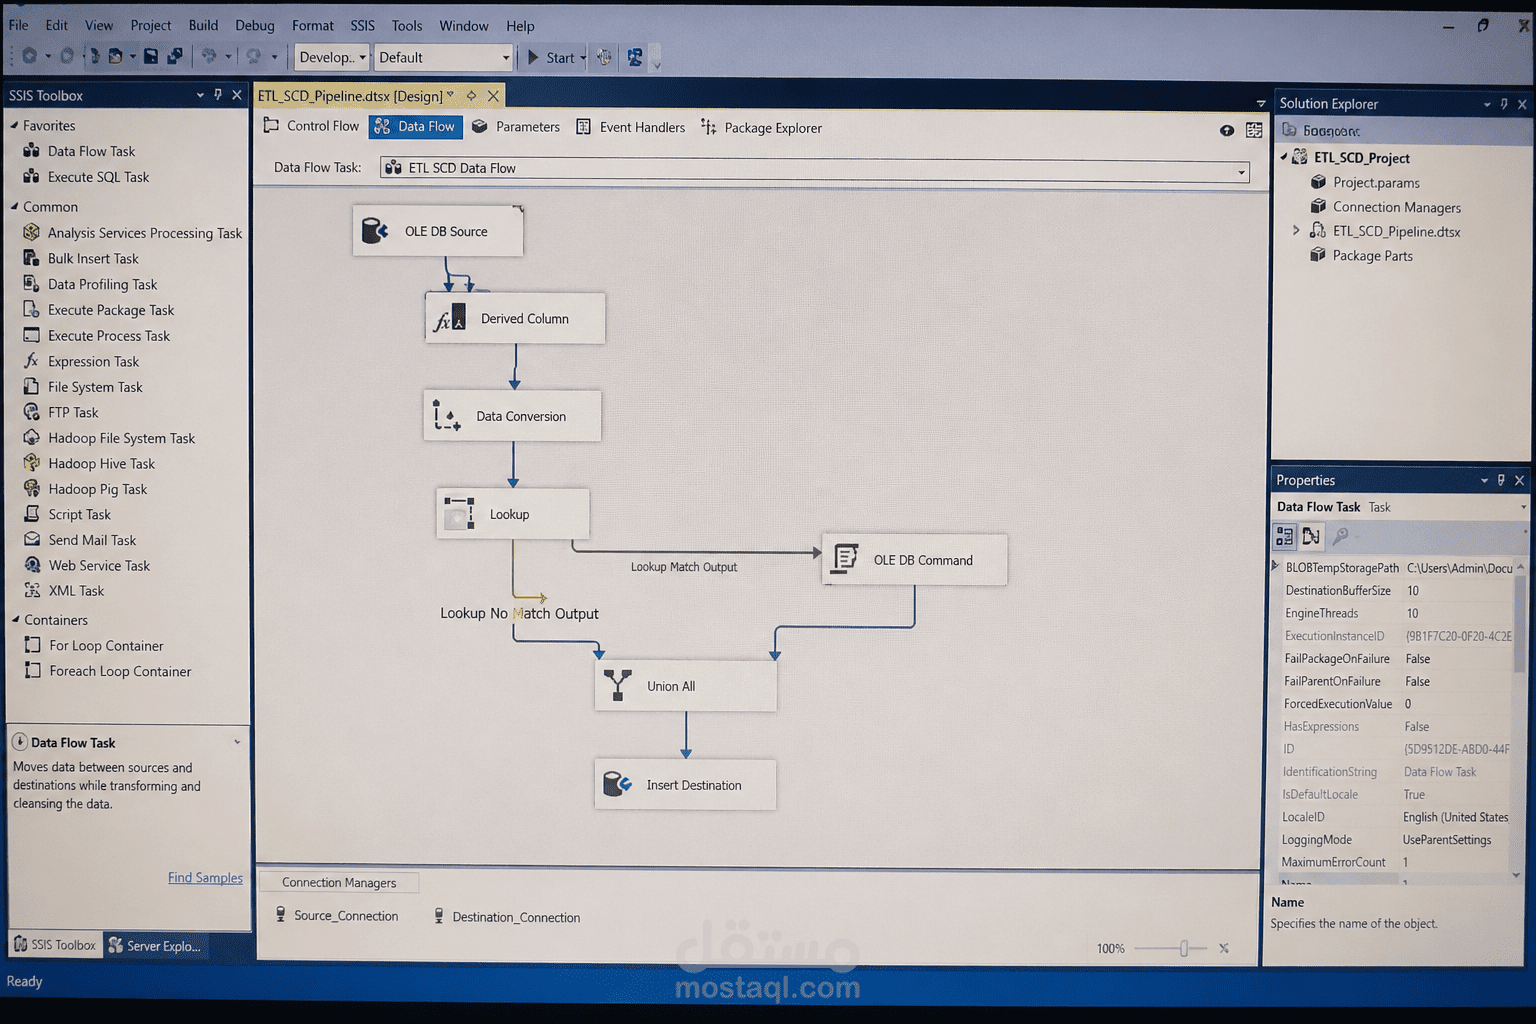Pin the SSIS Toolbox panel
The width and height of the screenshot is (1536, 1024).
(x=218, y=95)
